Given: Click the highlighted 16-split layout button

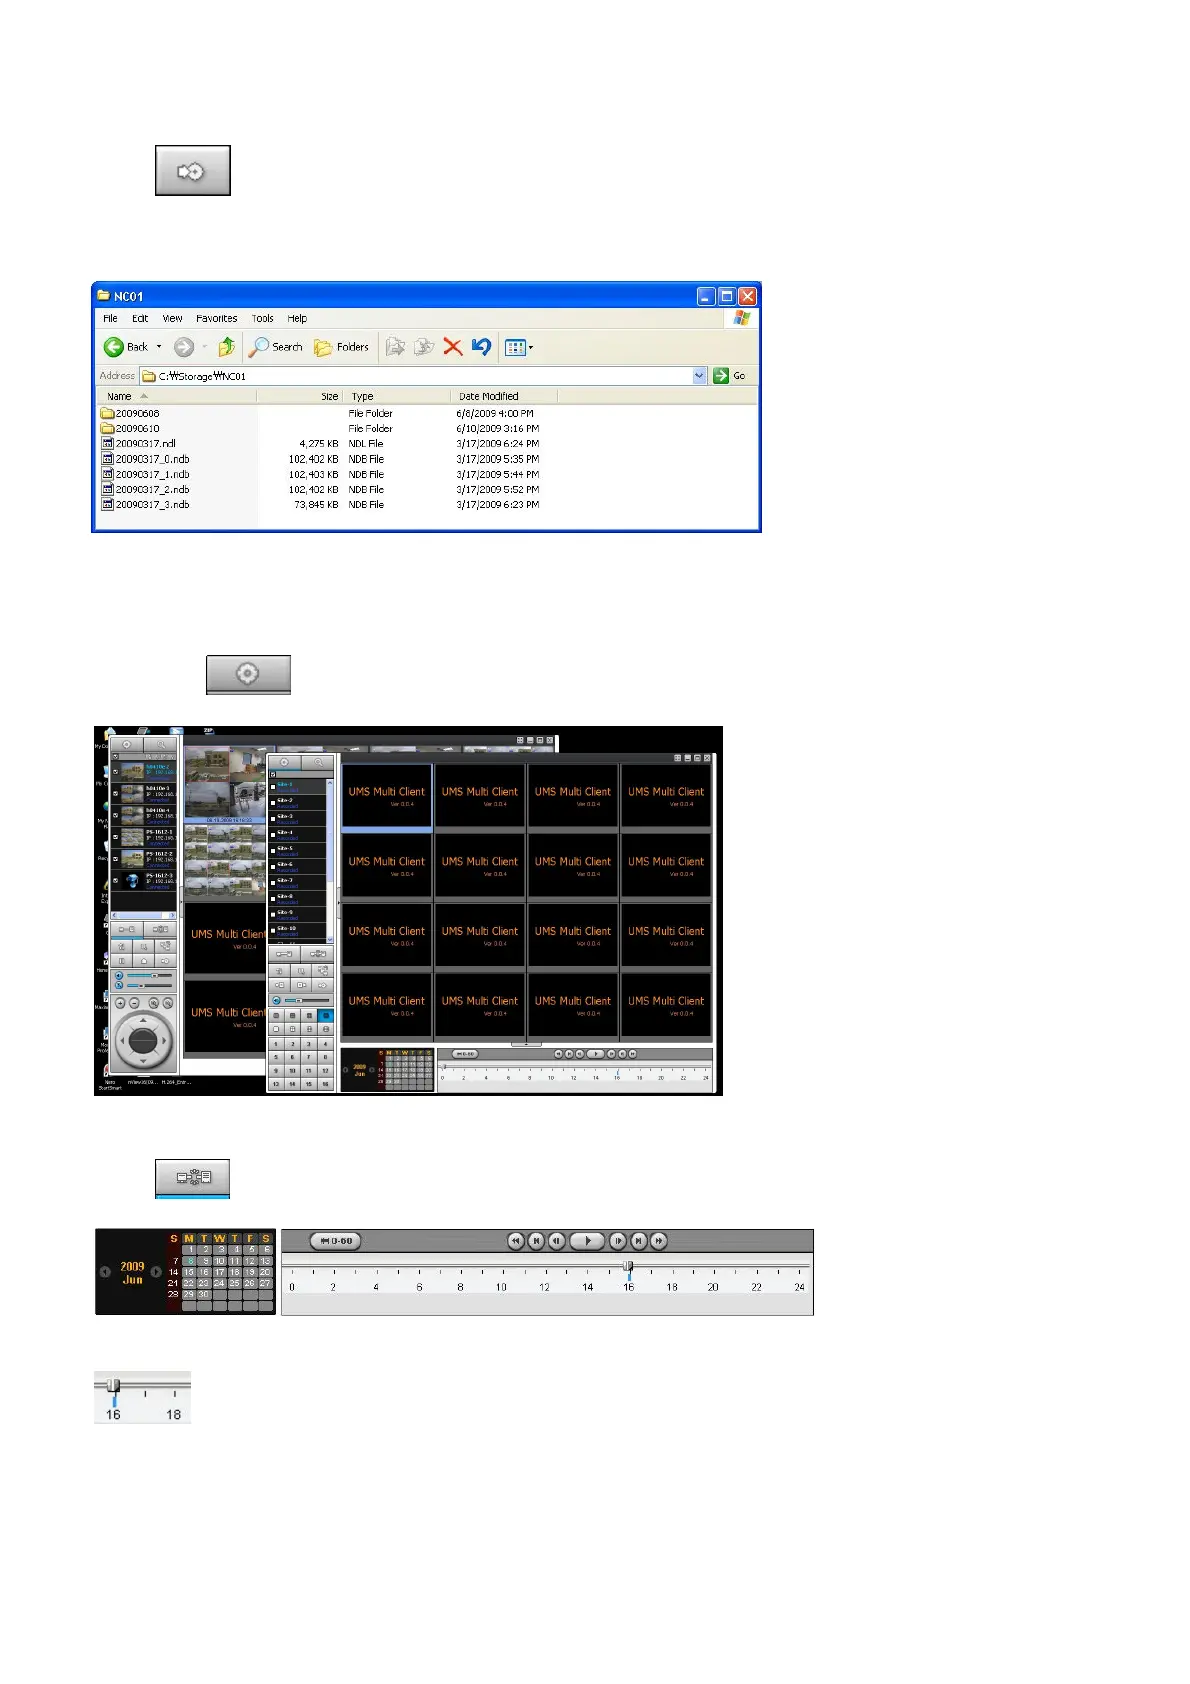Looking at the screenshot, I should (325, 1015).
